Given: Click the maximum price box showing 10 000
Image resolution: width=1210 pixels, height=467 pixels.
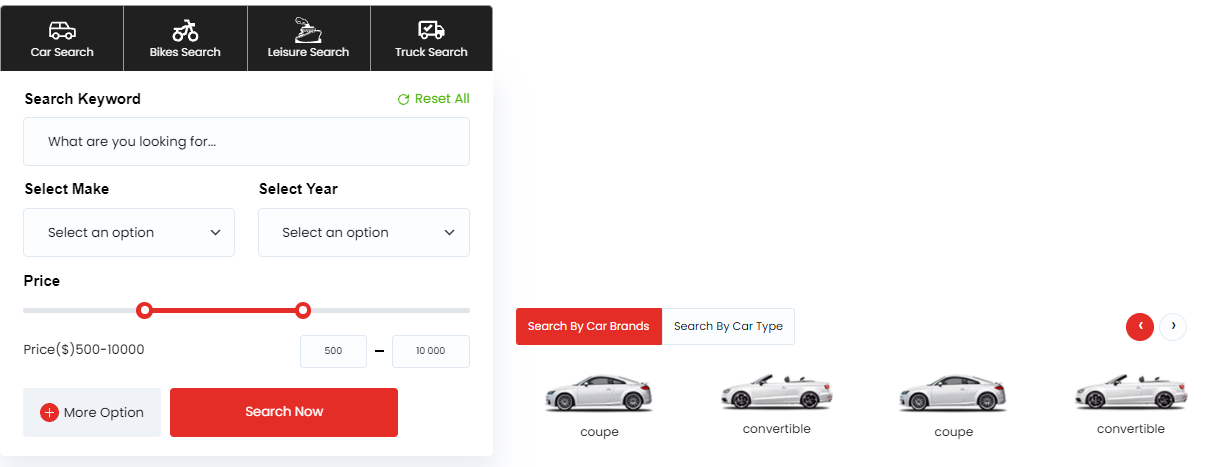Looking at the screenshot, I should 431,351.
